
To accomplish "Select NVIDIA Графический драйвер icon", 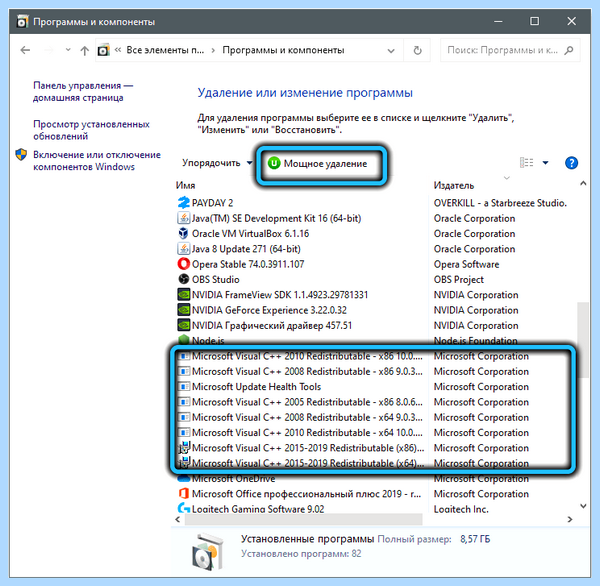I will click(x=184, y=325).
